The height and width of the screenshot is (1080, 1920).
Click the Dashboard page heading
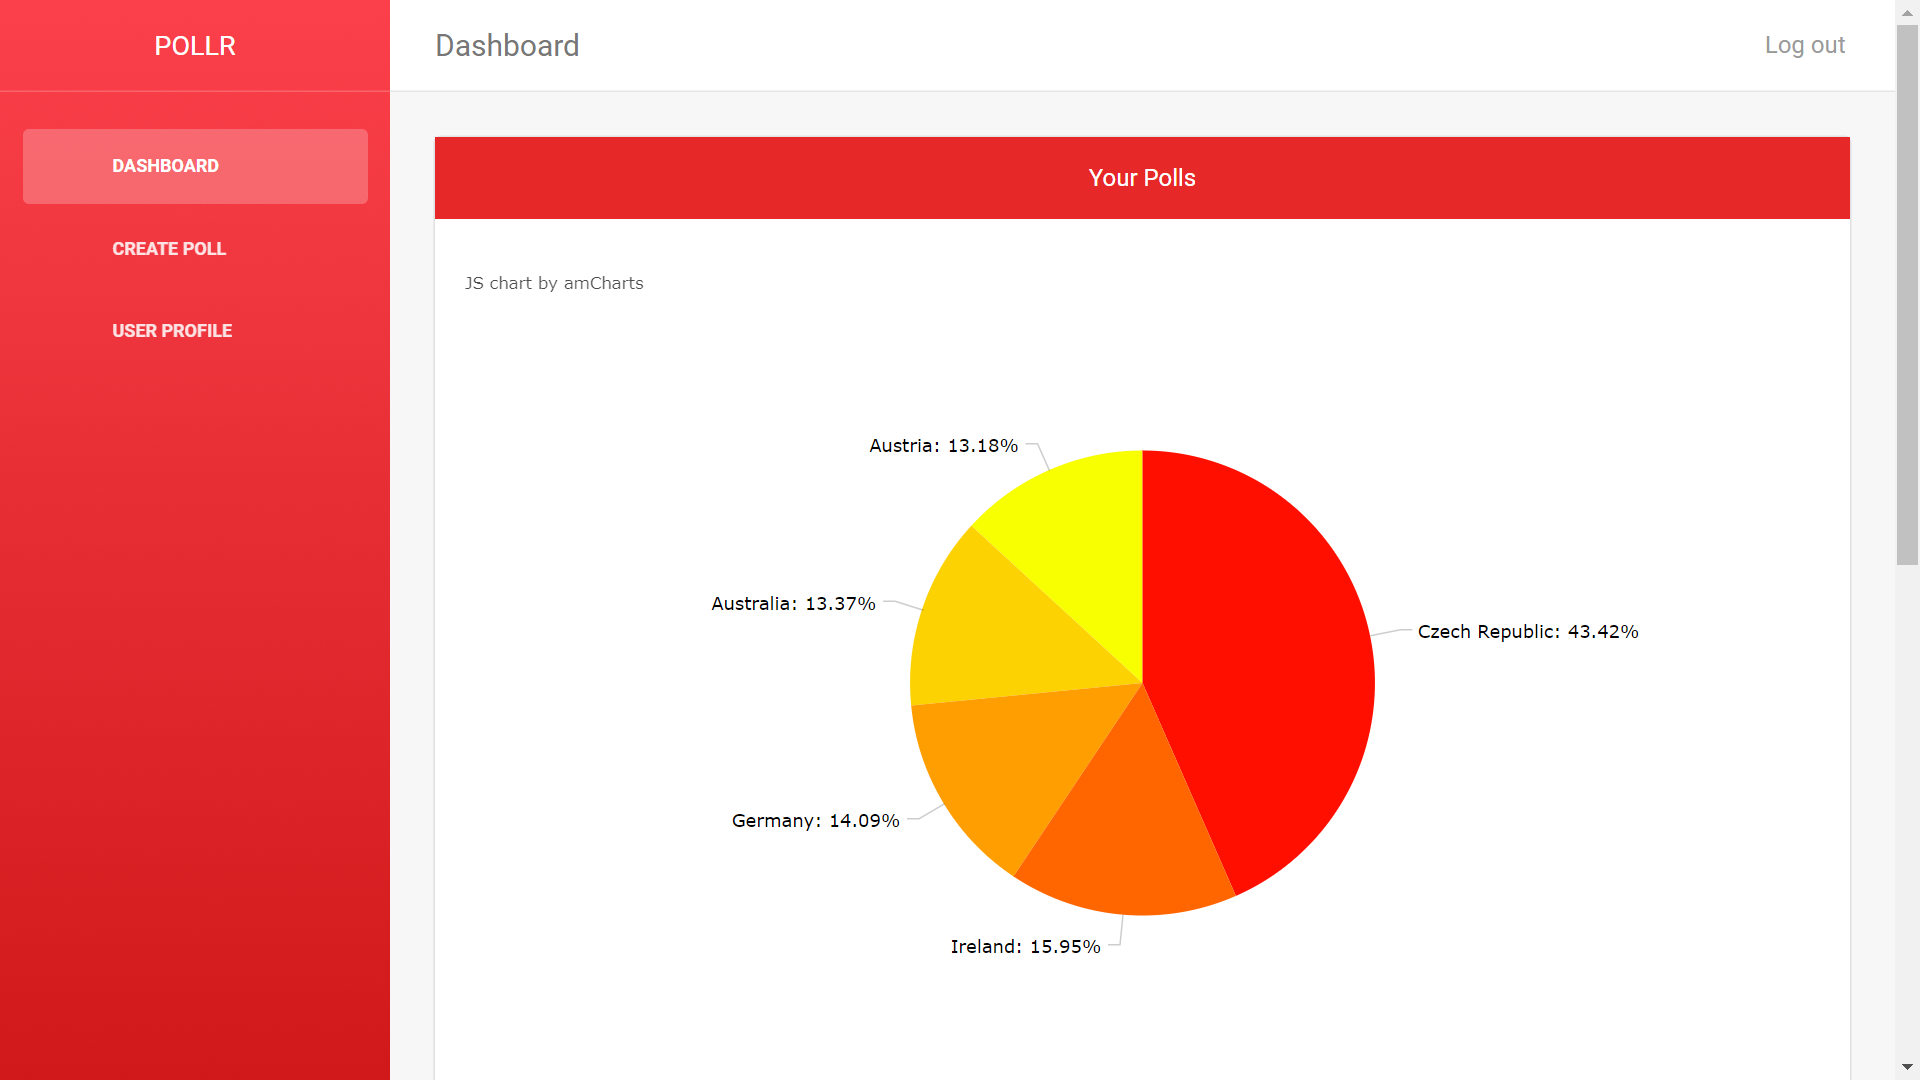(507, 46)
